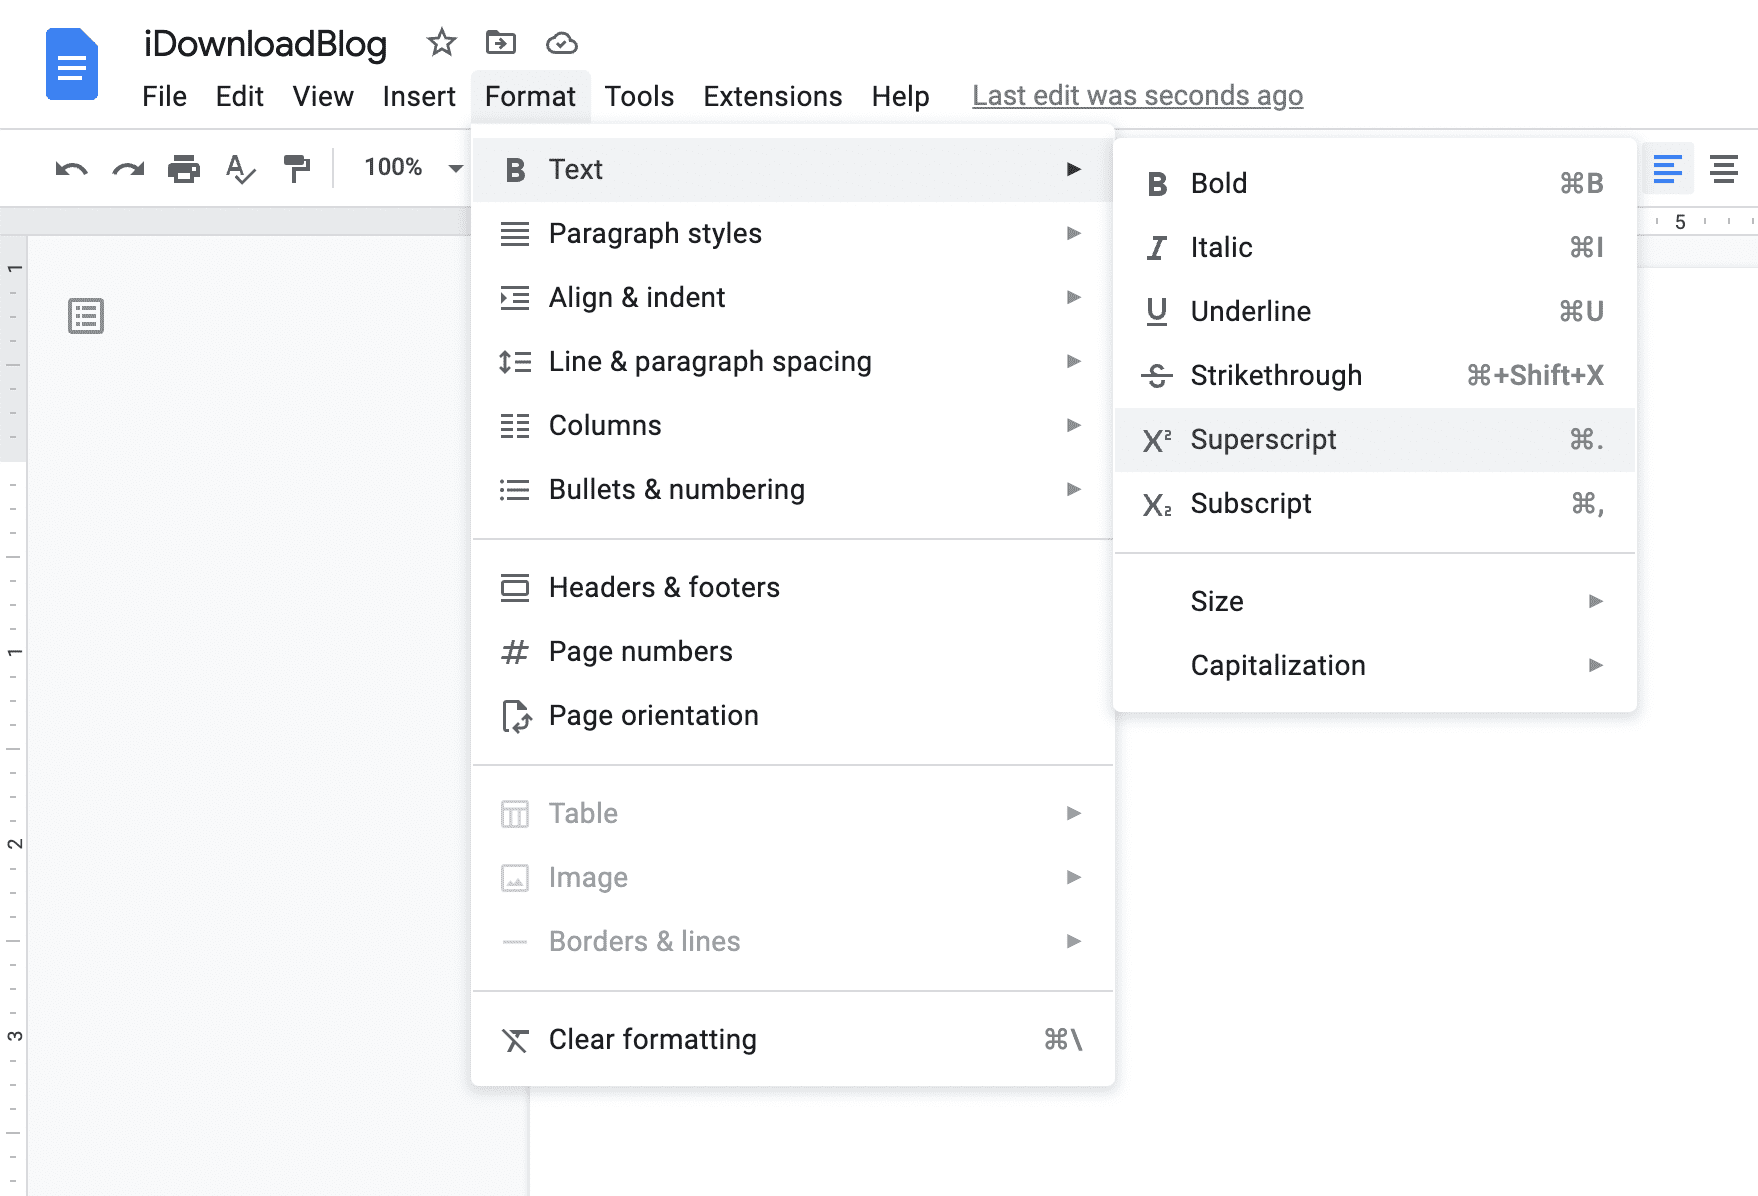Open the View menu

pyautogui.click(x=323, y=96)
